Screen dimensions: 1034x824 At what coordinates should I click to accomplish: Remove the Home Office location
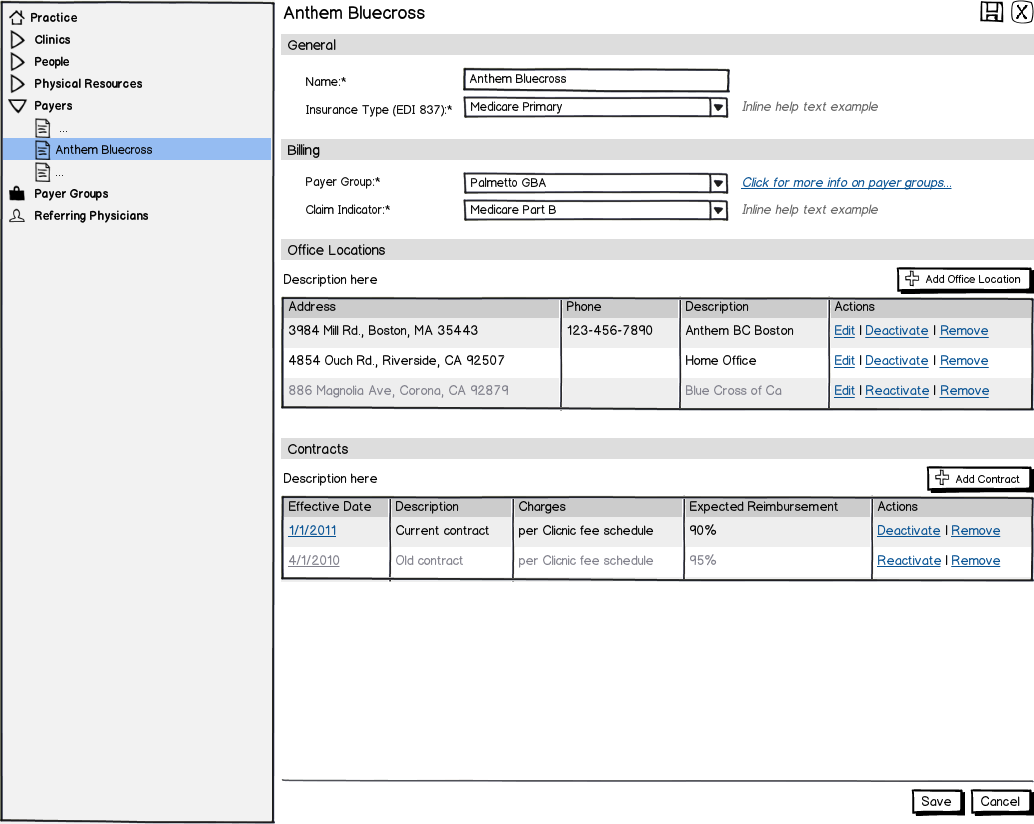point(963,361)
